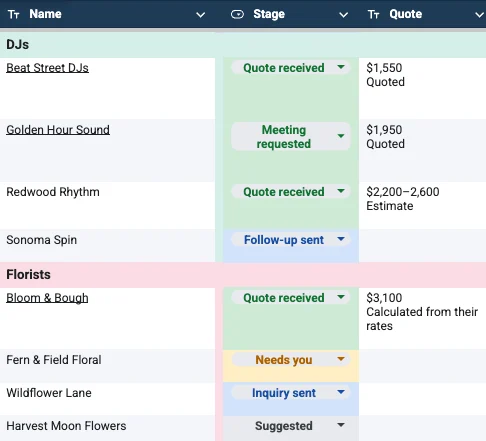The image size is (486, 441).
Task: Open the Golden Hour Sound link
Action: [x=58, y=130]
